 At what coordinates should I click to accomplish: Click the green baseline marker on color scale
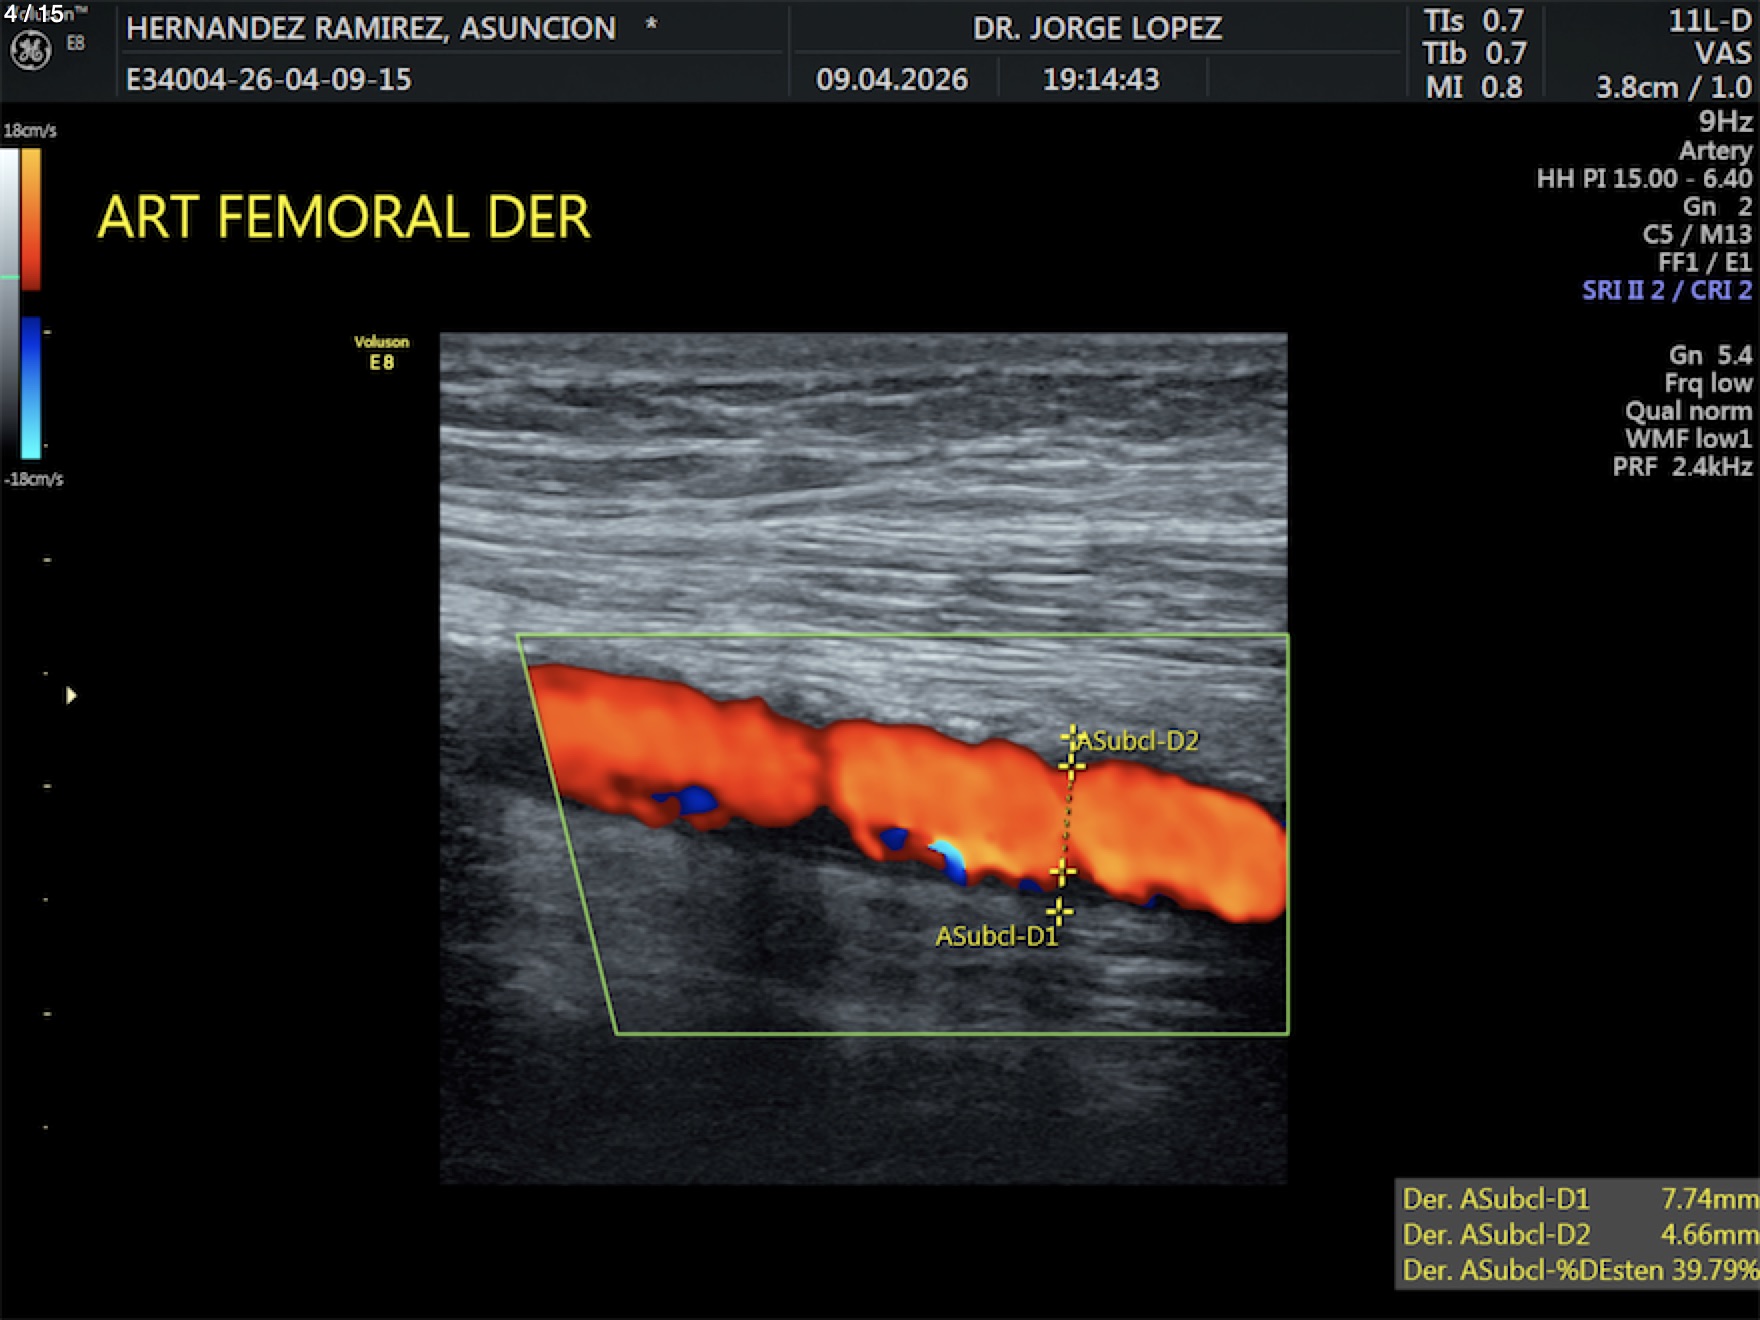(10, 277)
